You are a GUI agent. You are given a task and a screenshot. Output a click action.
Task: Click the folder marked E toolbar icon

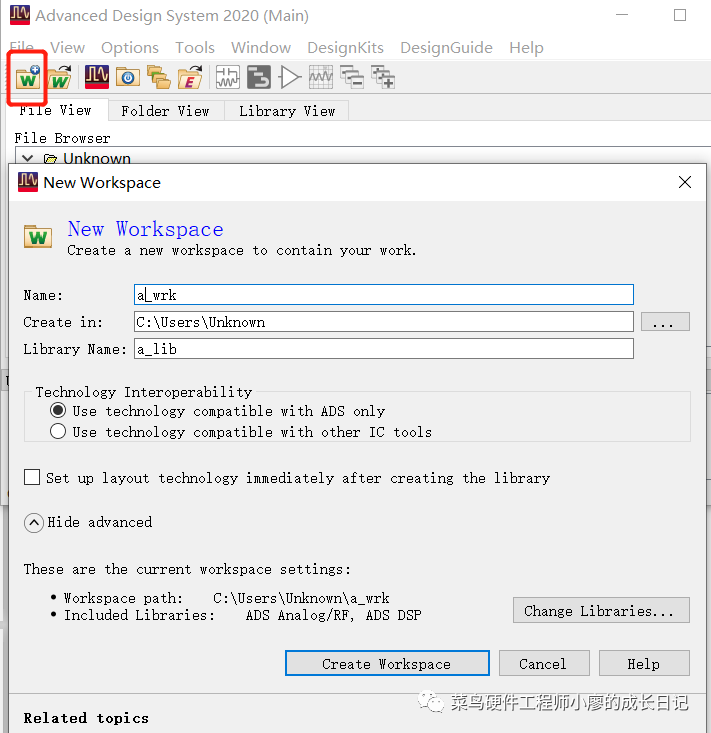190,78
